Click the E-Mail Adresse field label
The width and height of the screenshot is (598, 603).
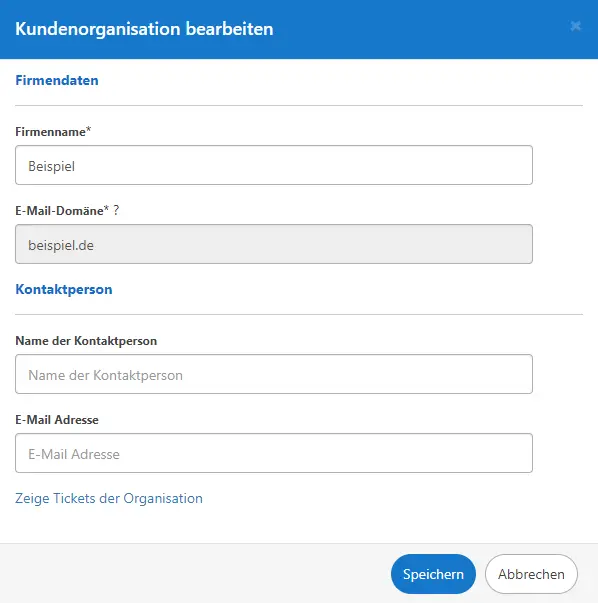(57, 420)
